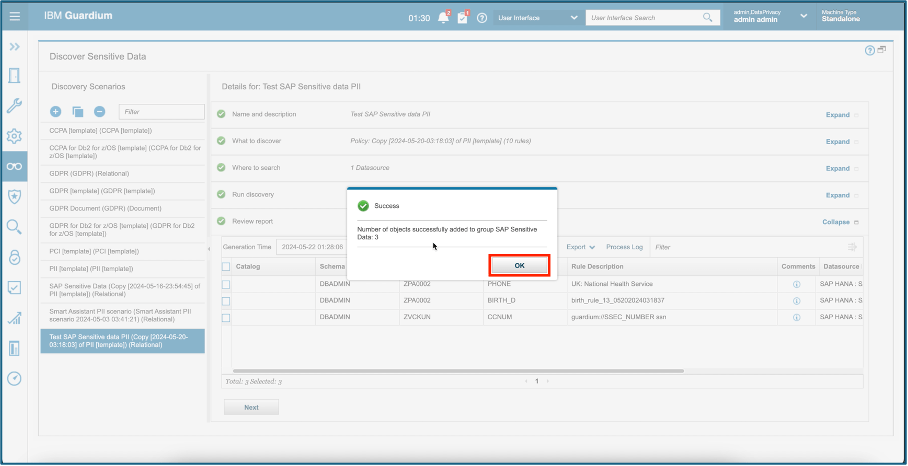Image resolution: width=908 pixels, height=466 pixels.
Task: Open the door-shaped Welcome sidebar icon
Action: pos(14,75)
